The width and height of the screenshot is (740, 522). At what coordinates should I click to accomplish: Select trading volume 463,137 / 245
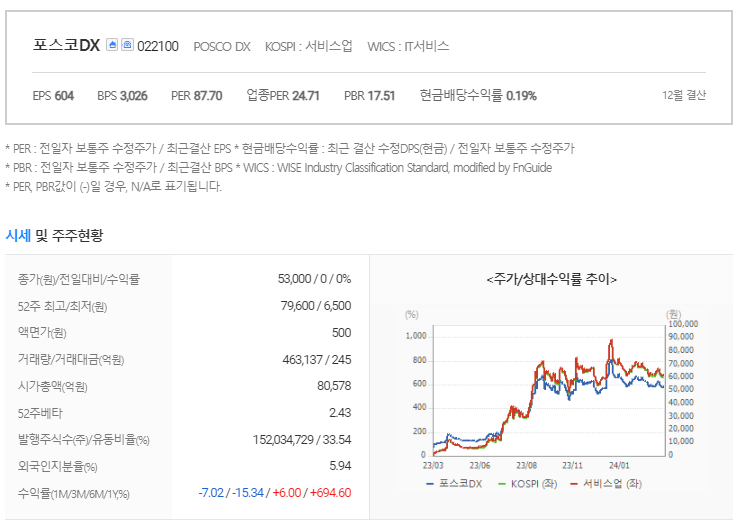tap(317, 360)
